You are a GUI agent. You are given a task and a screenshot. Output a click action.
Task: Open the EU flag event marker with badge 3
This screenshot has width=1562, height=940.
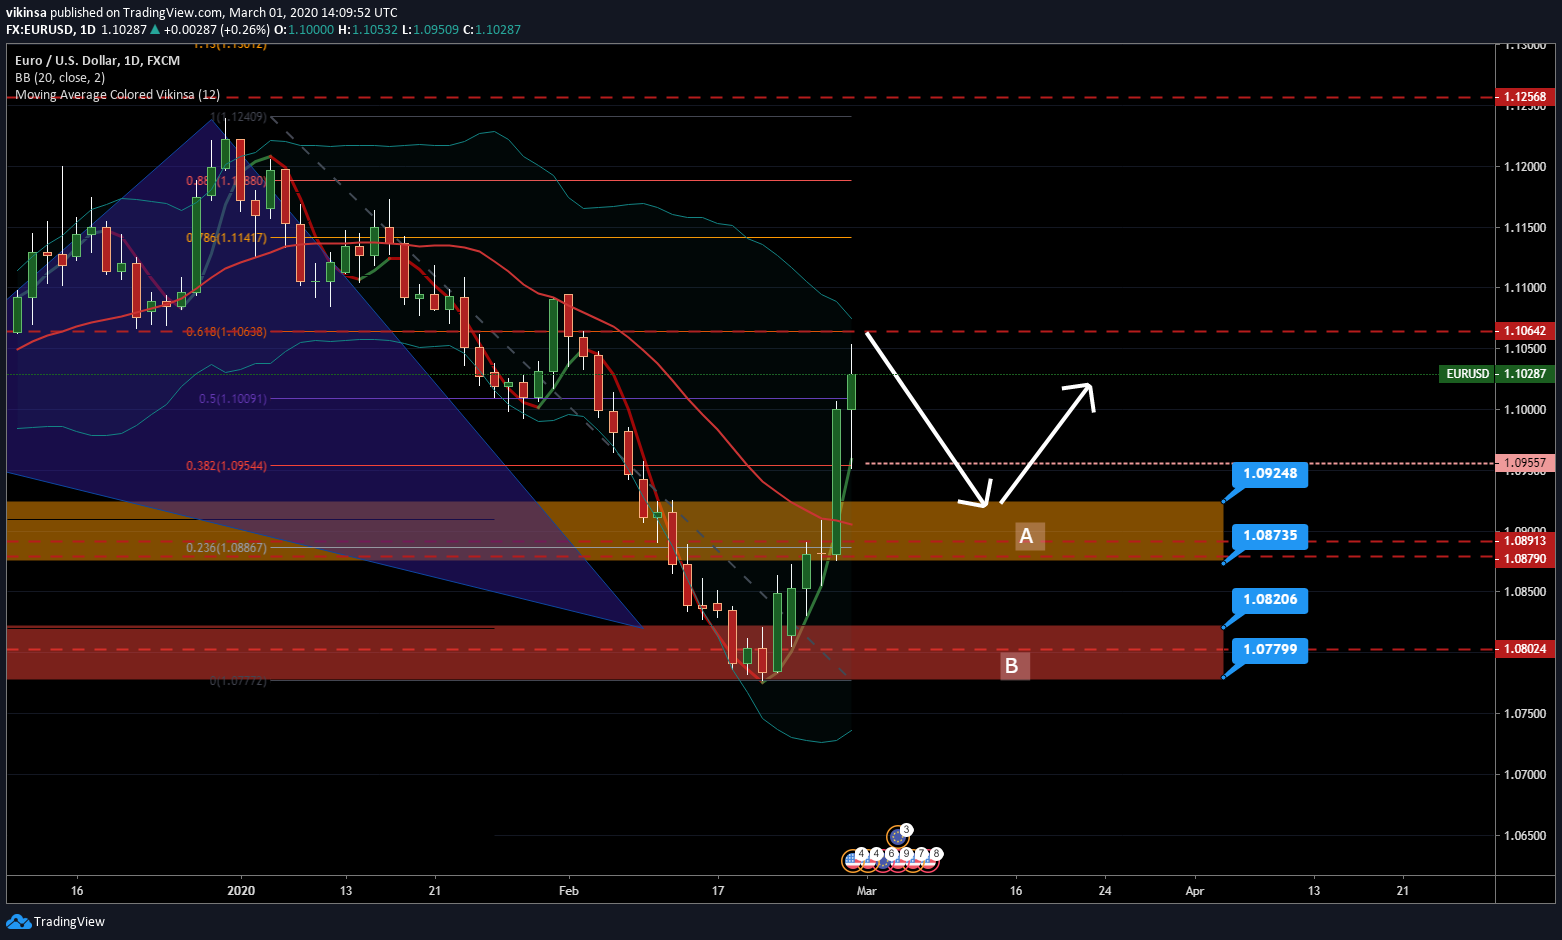898,837
